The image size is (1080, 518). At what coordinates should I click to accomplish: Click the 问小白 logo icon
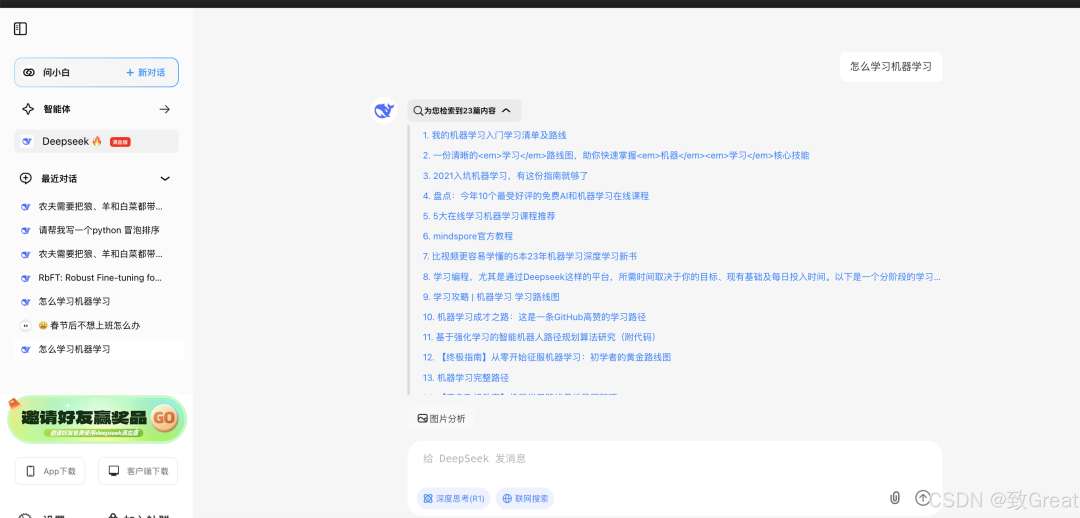pyautogui.click(x=28, y=72)
